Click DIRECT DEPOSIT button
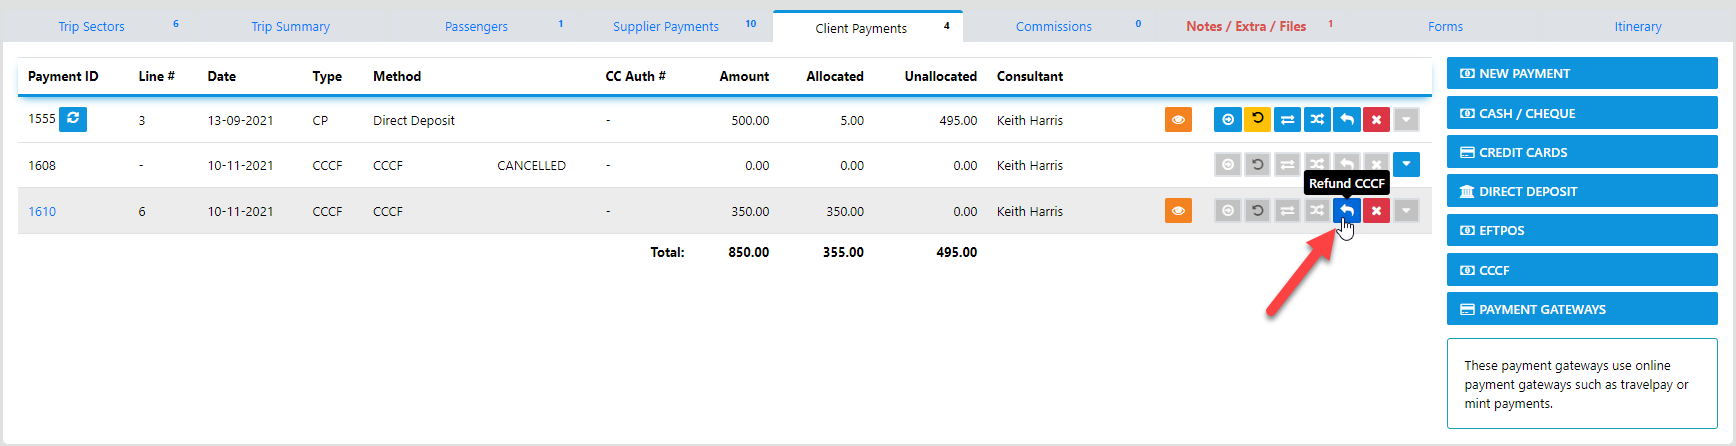This screenshot has width=1736, height=446. [1581, 191]
